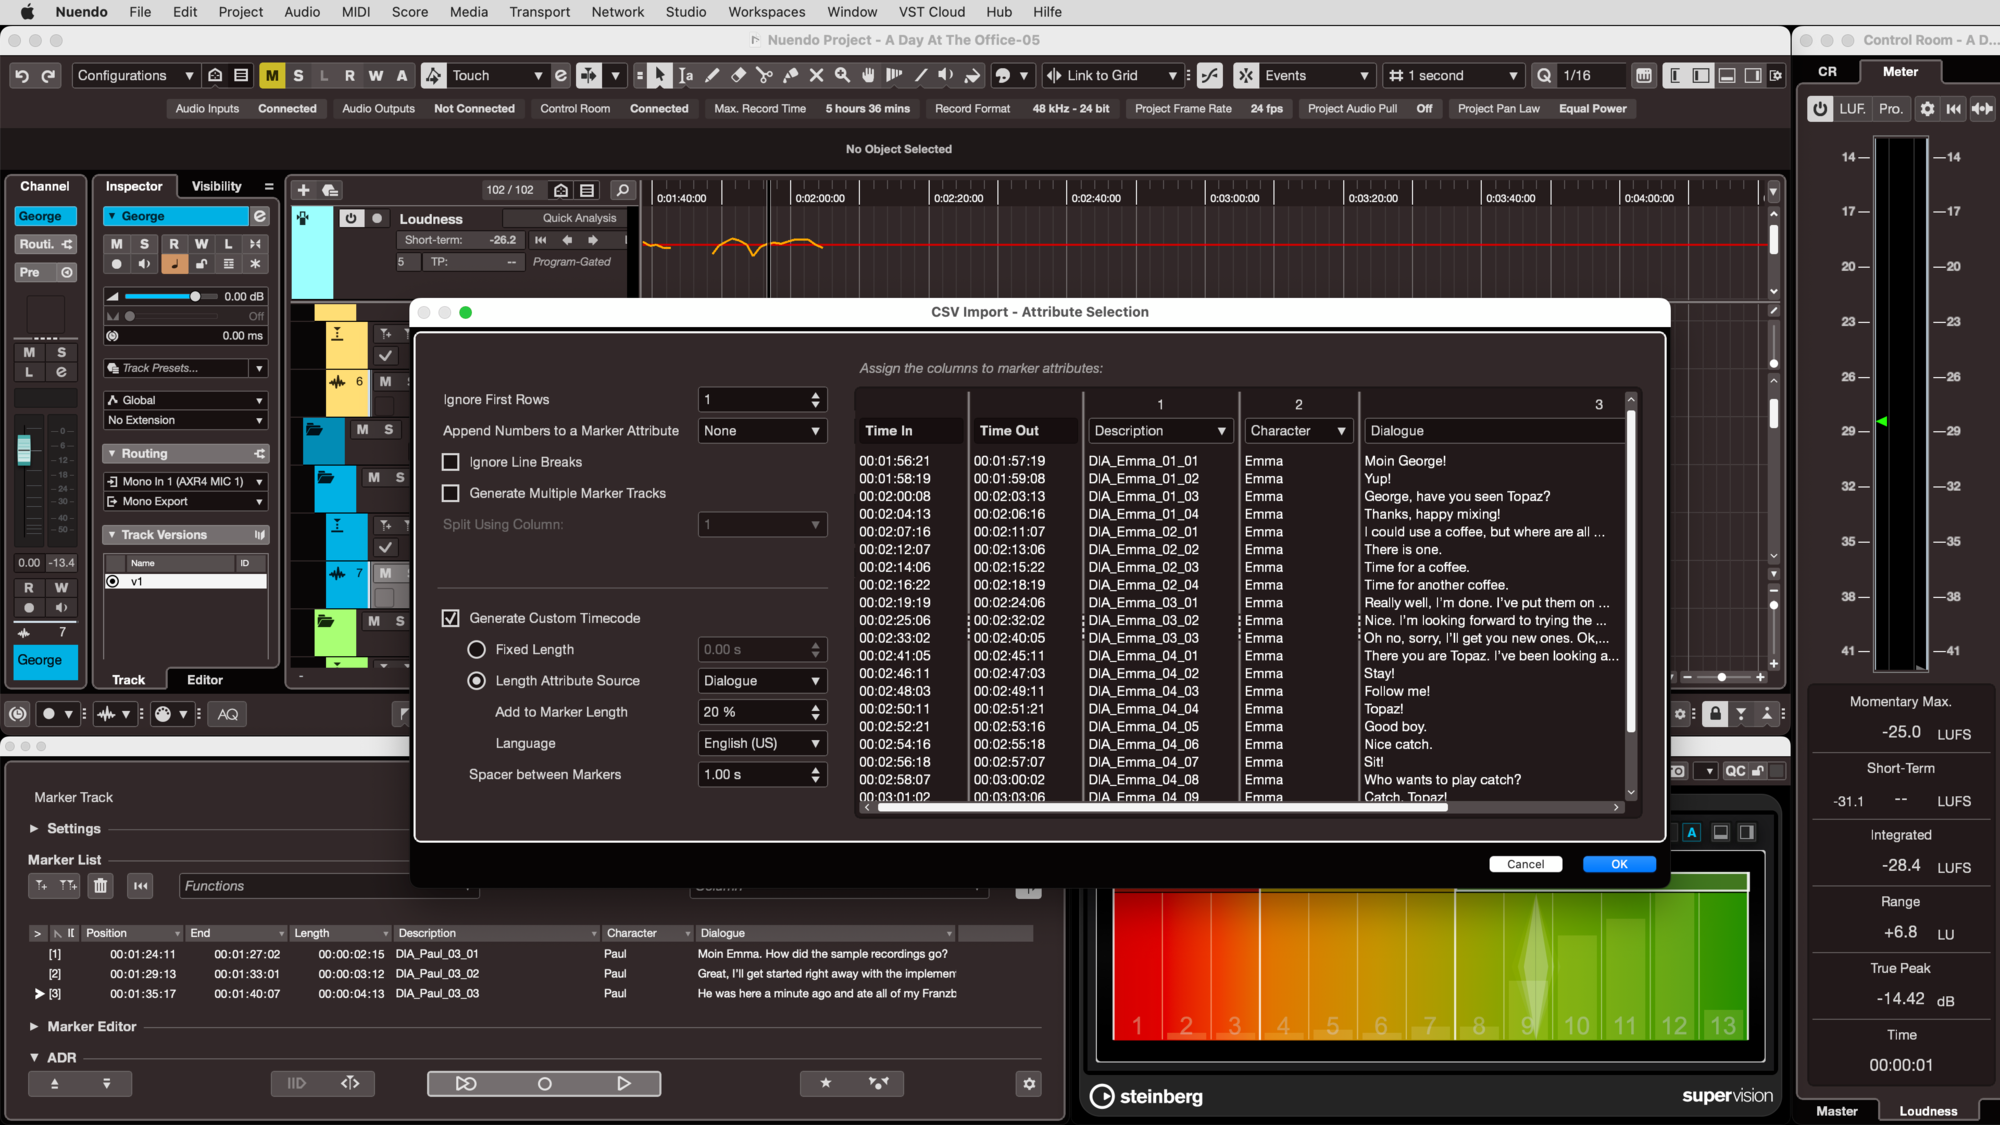The image size is (2000, 1125).
Task: Cancel the CSV Import dialog
Action: 1525,864
